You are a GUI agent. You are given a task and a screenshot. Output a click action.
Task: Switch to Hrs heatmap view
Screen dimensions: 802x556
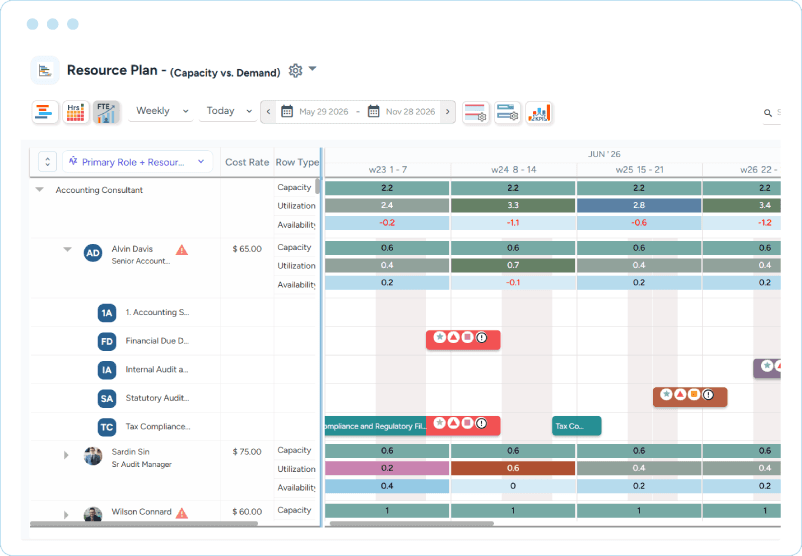(x=76, y=112)
